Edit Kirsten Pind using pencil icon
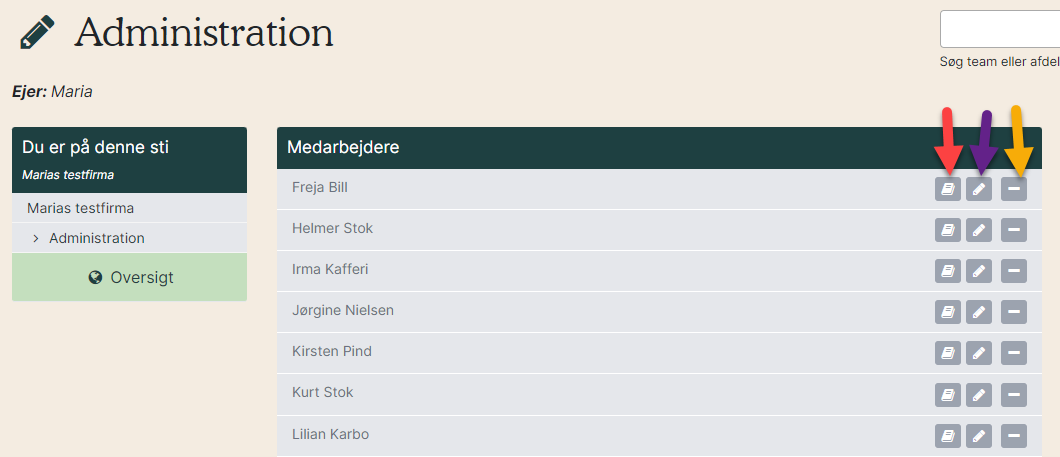 point(979,354)
